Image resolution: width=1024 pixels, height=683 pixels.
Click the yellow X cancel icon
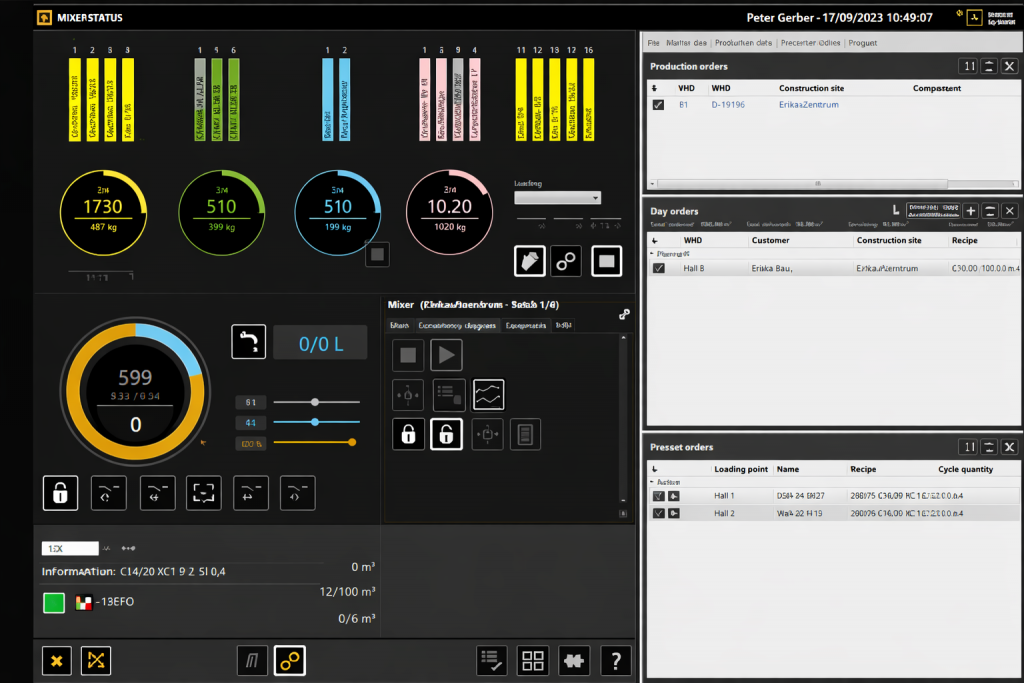click(x=57, y=660)
